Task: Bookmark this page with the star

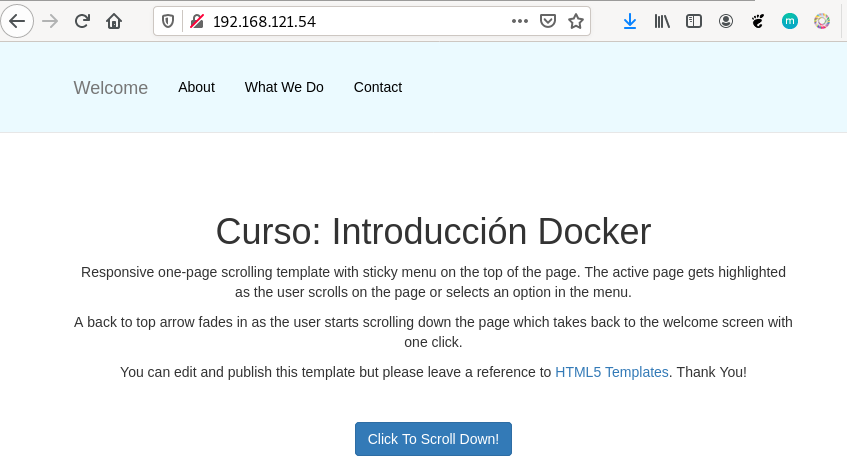Action: 576,21
